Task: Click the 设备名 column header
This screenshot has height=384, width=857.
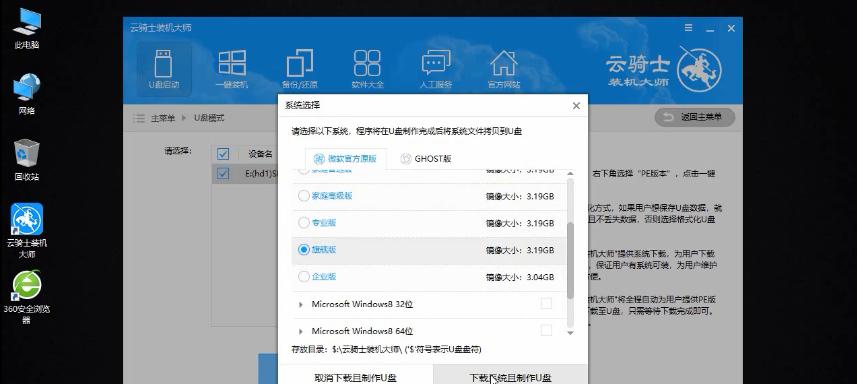Action: (260, 154)
